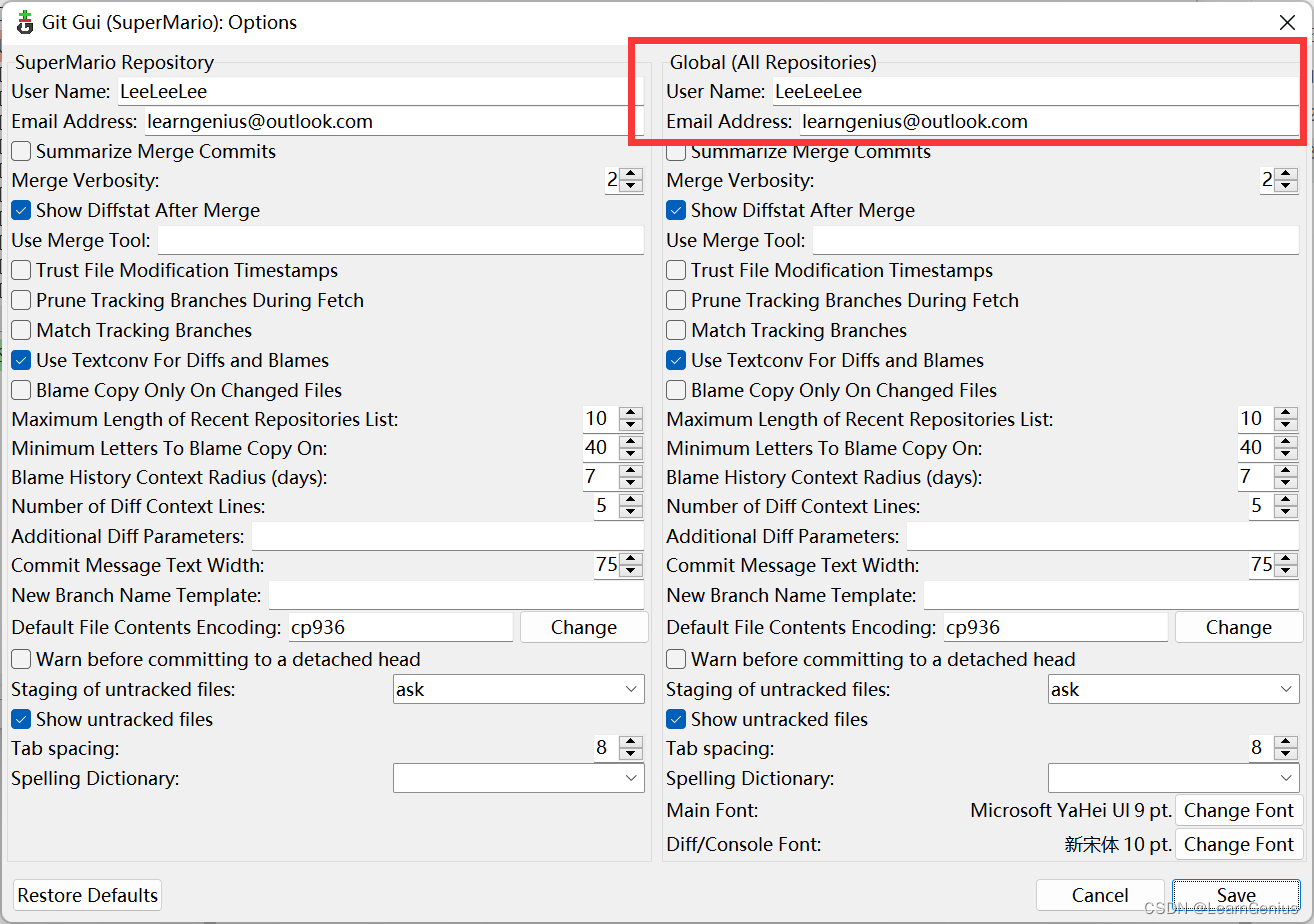Uncheck Use Textconv For Diffs in Global section
Image resolution: width=1314 pixels, height=924 pixels.
pos(676,361)
